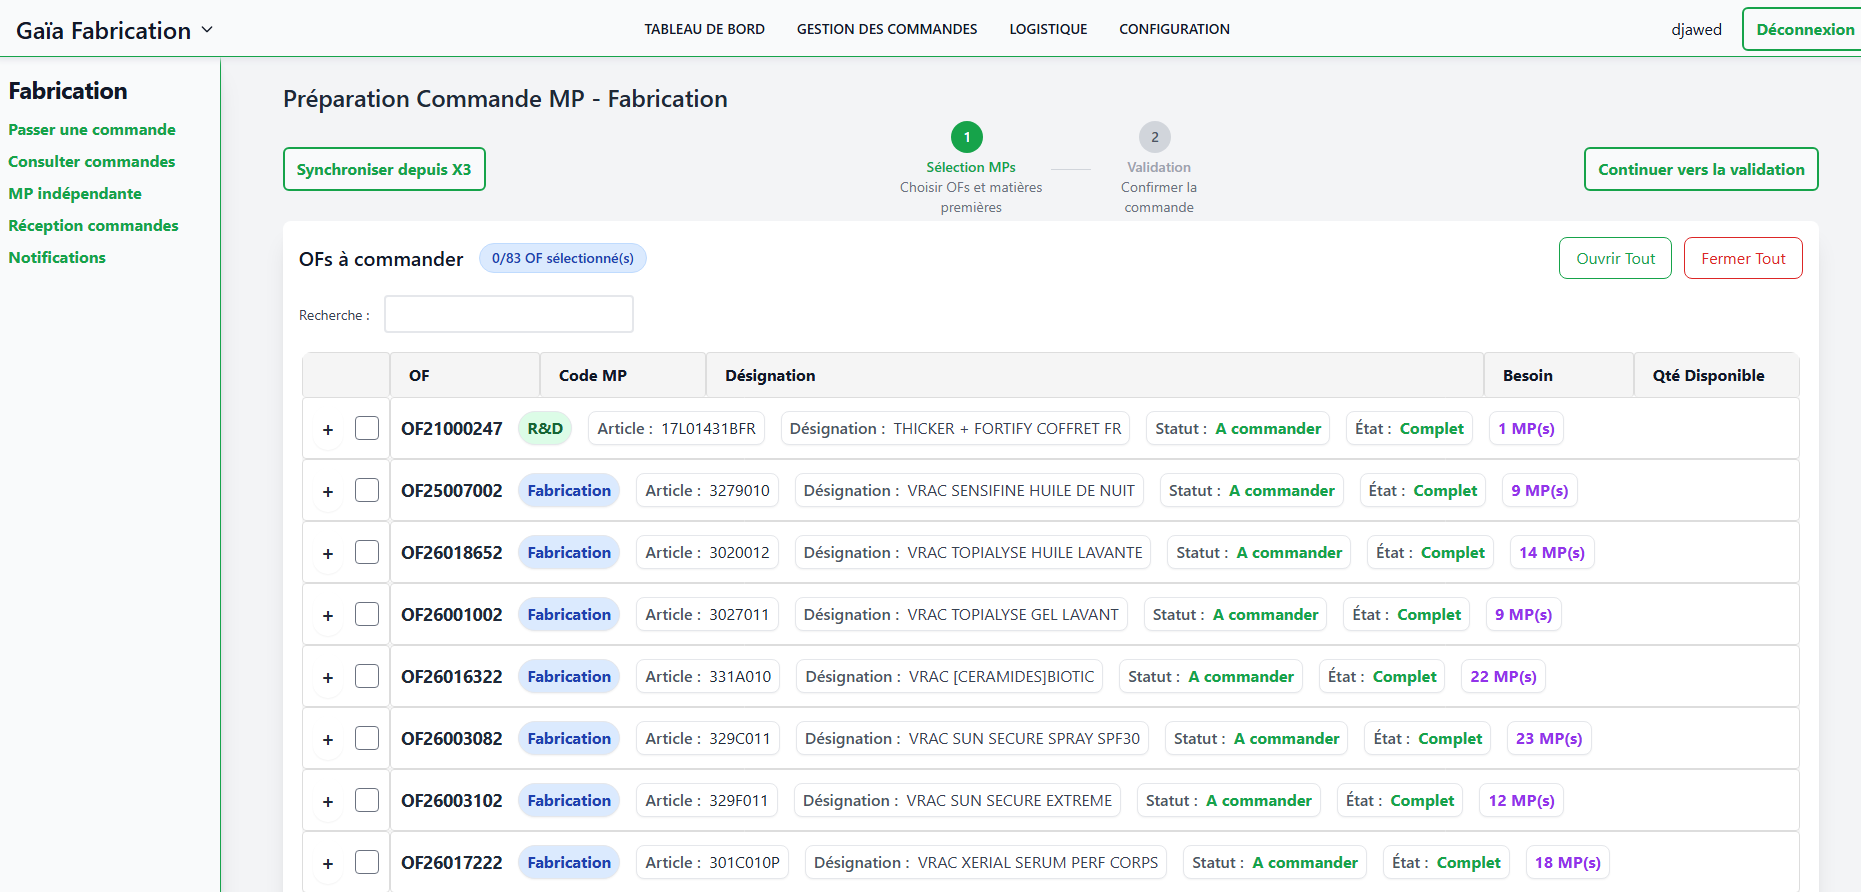Open Notifications page
The height and width of the screenshot is (892, 1861).
(57, 257)
